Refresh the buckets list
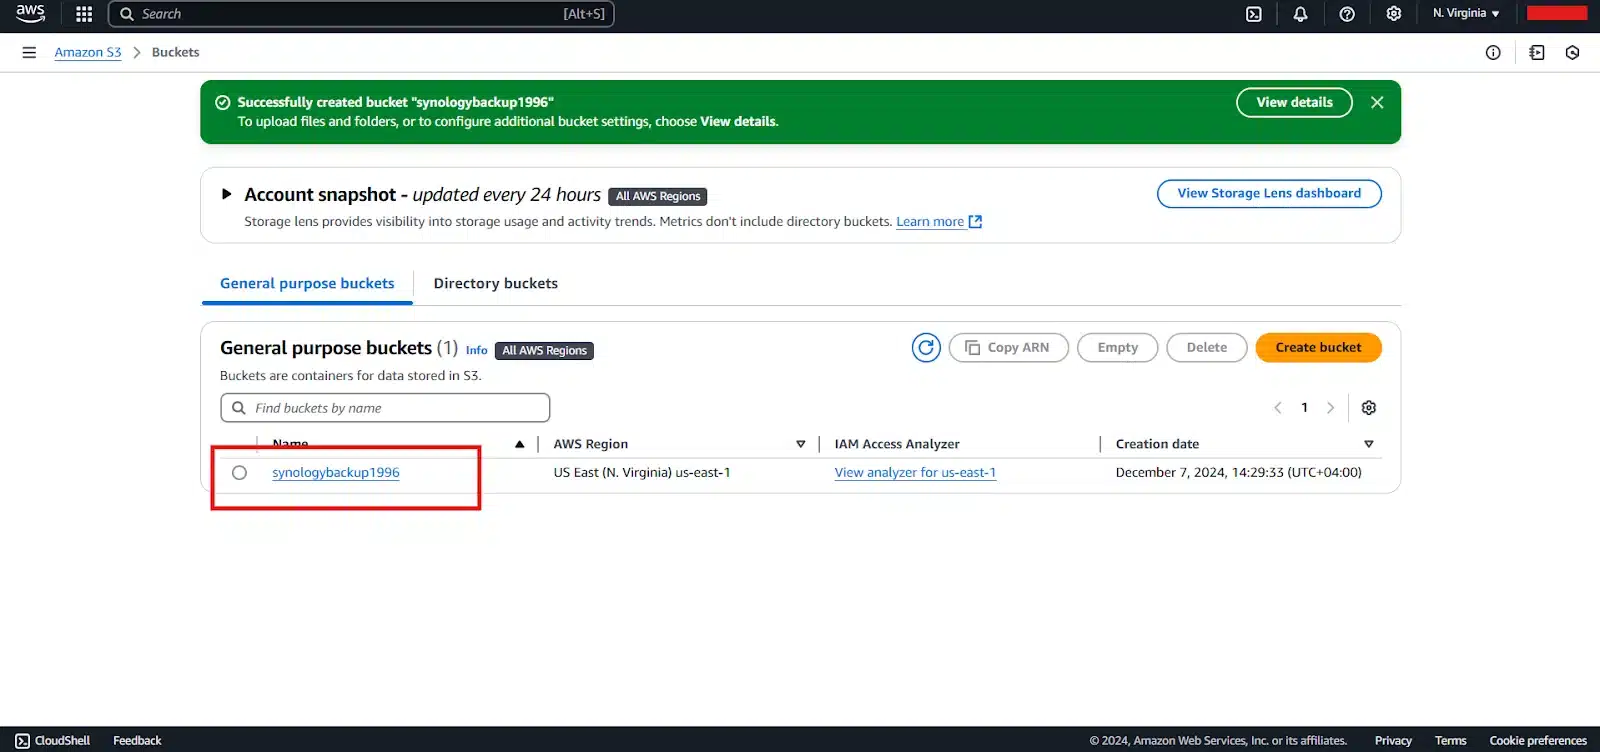This screenshot has height=752, width=1600. [926, 348]
